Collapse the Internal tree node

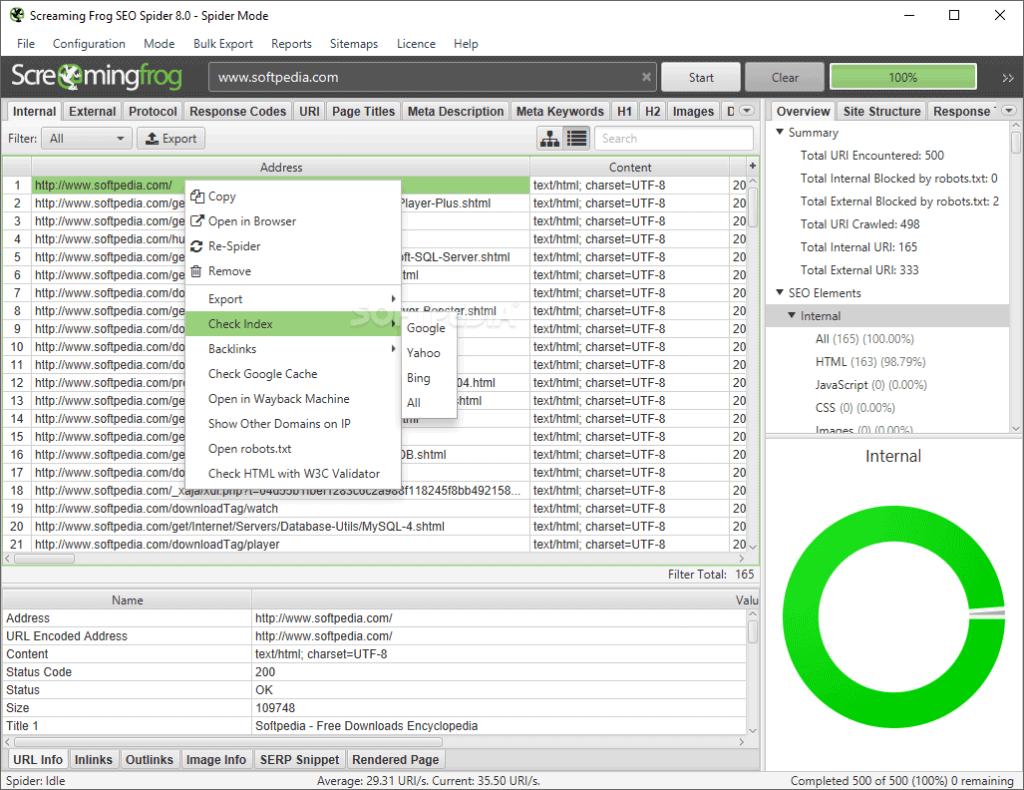click(792, 315)
